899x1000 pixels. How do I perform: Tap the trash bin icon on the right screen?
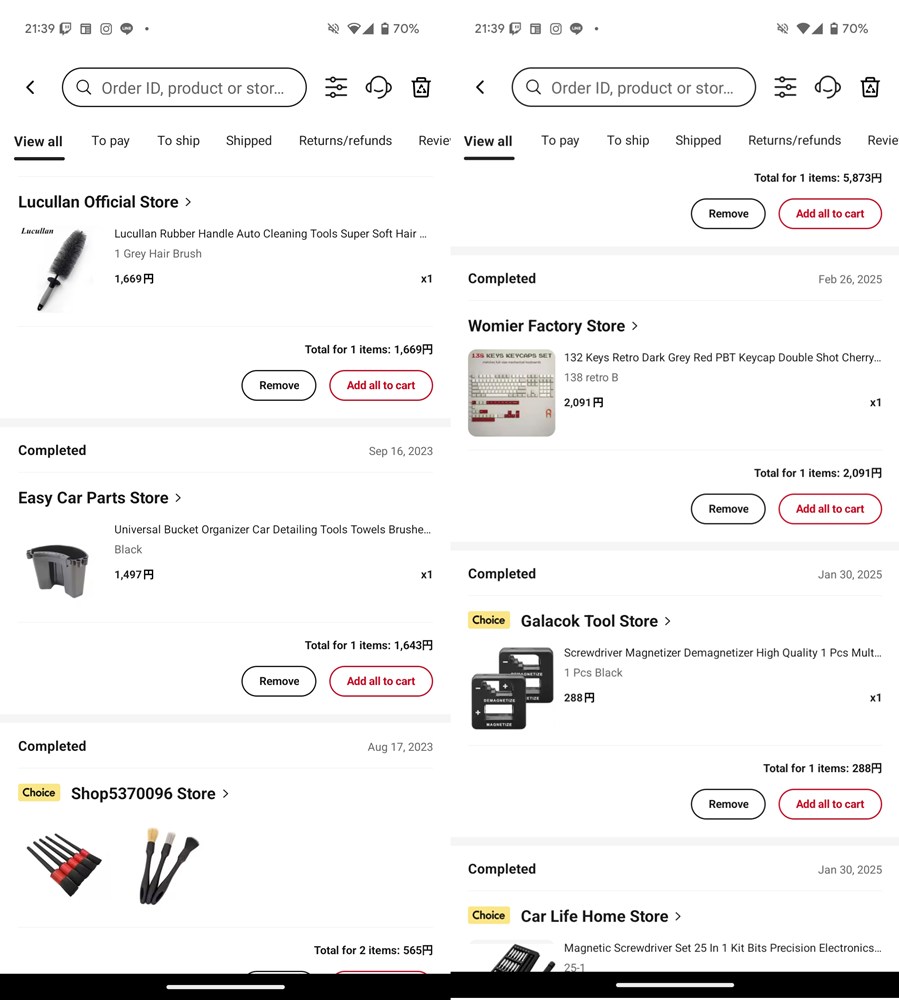870,88
